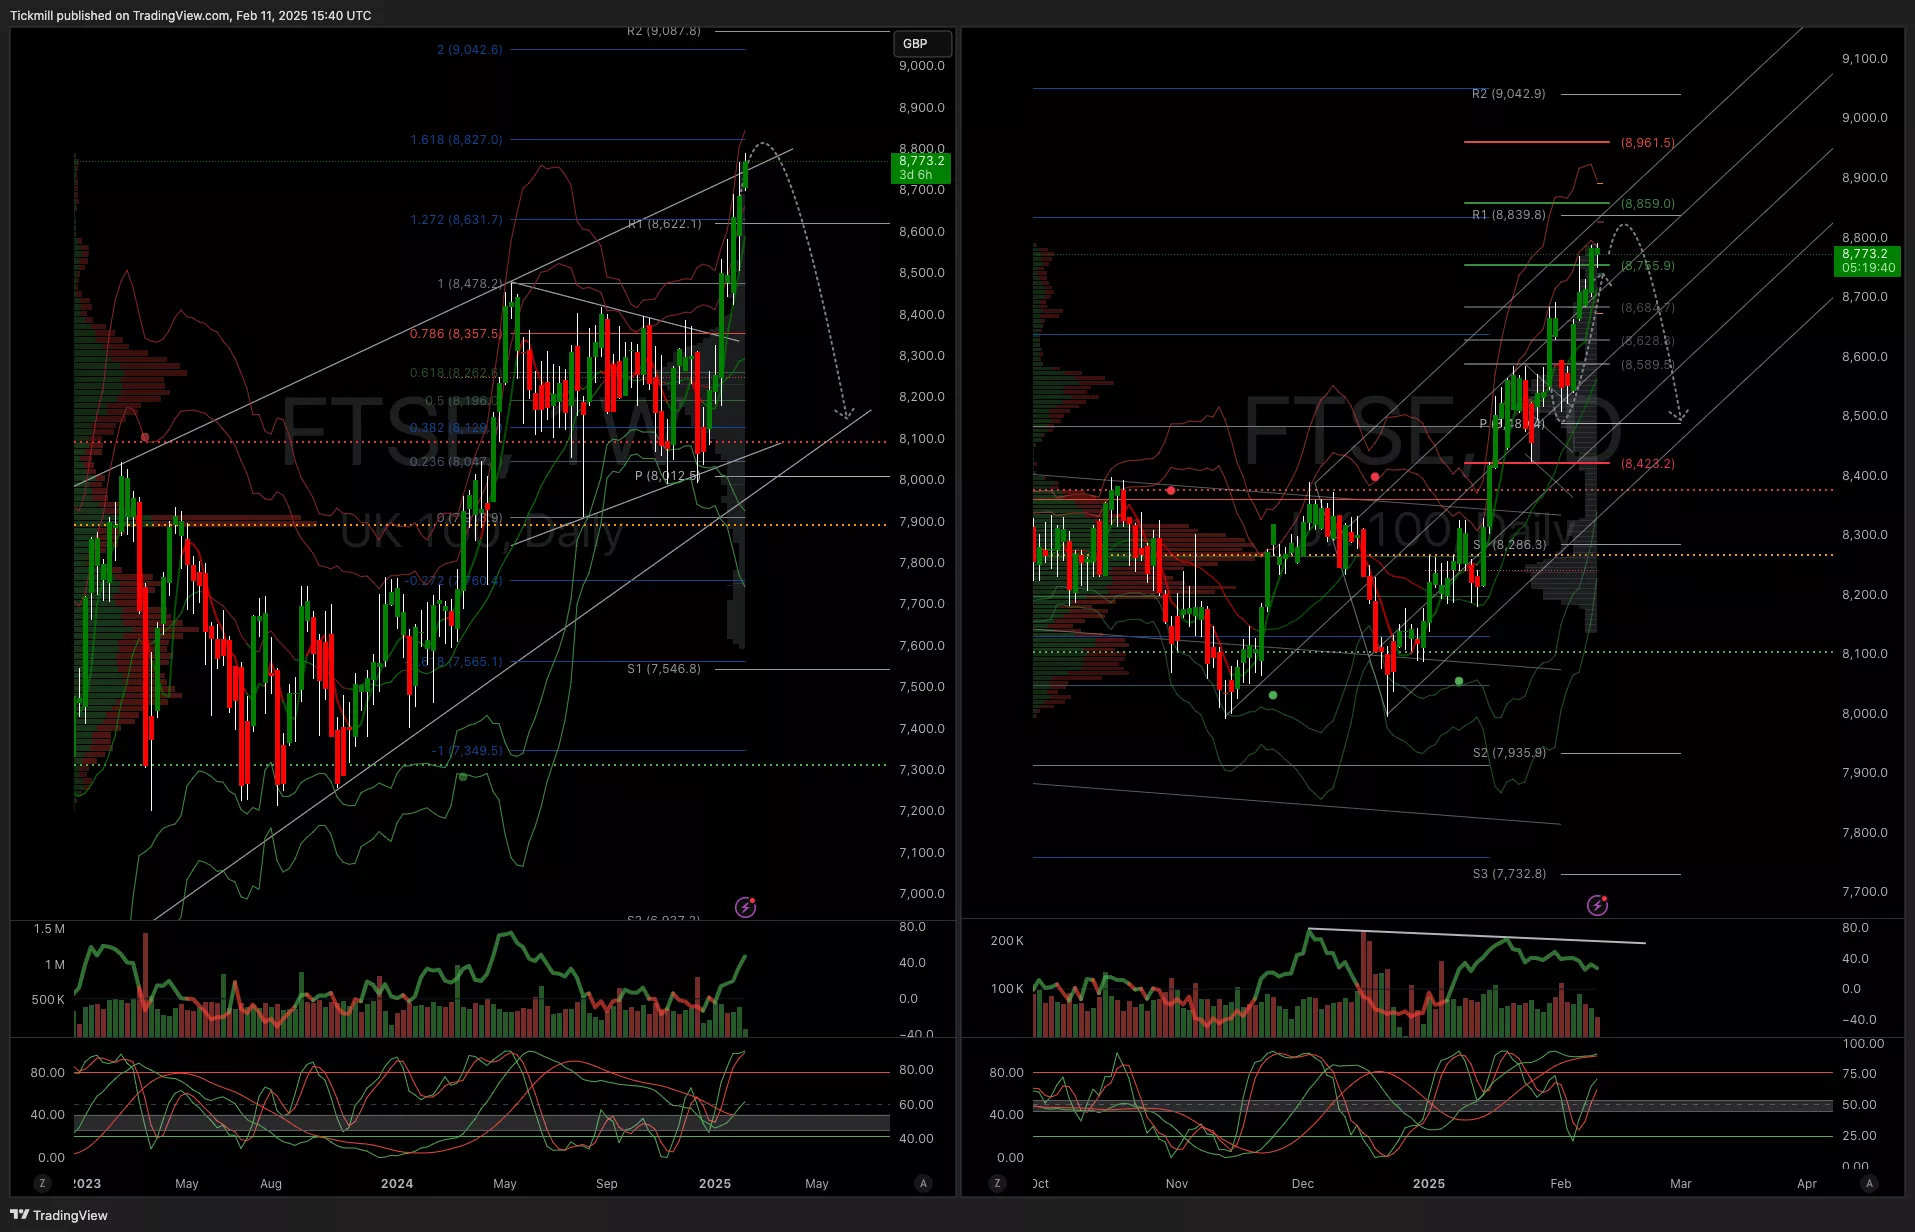Click the dashed arrow tip on weekly chart
This screenshot has width=1915, height=1232.
845,415
